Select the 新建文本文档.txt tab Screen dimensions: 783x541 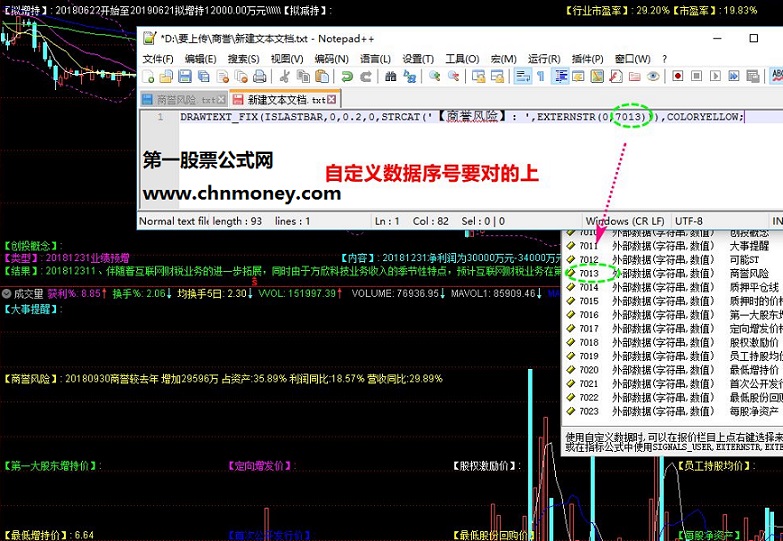(286, 100)
